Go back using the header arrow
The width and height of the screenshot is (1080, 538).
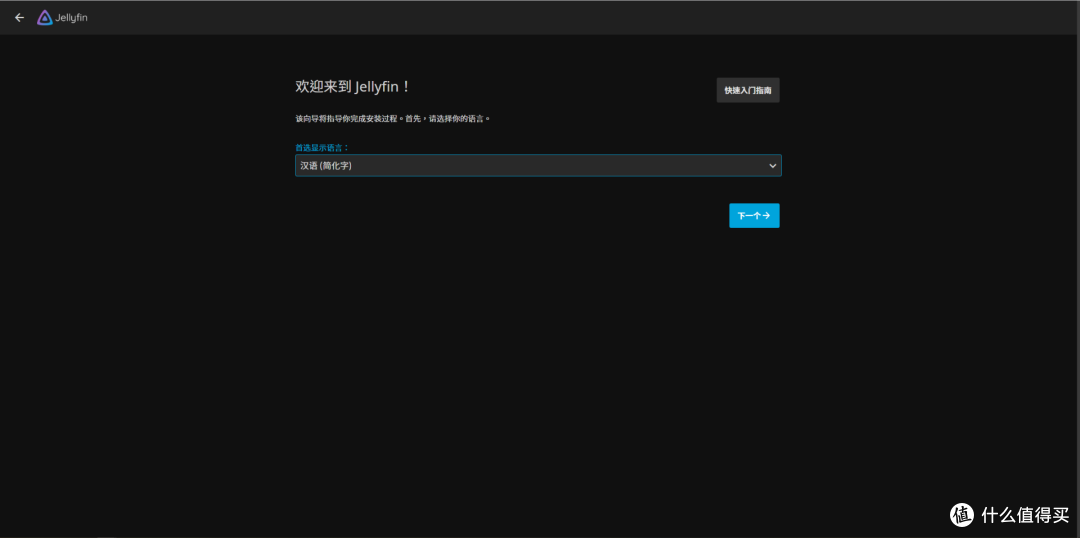point(19,18)
